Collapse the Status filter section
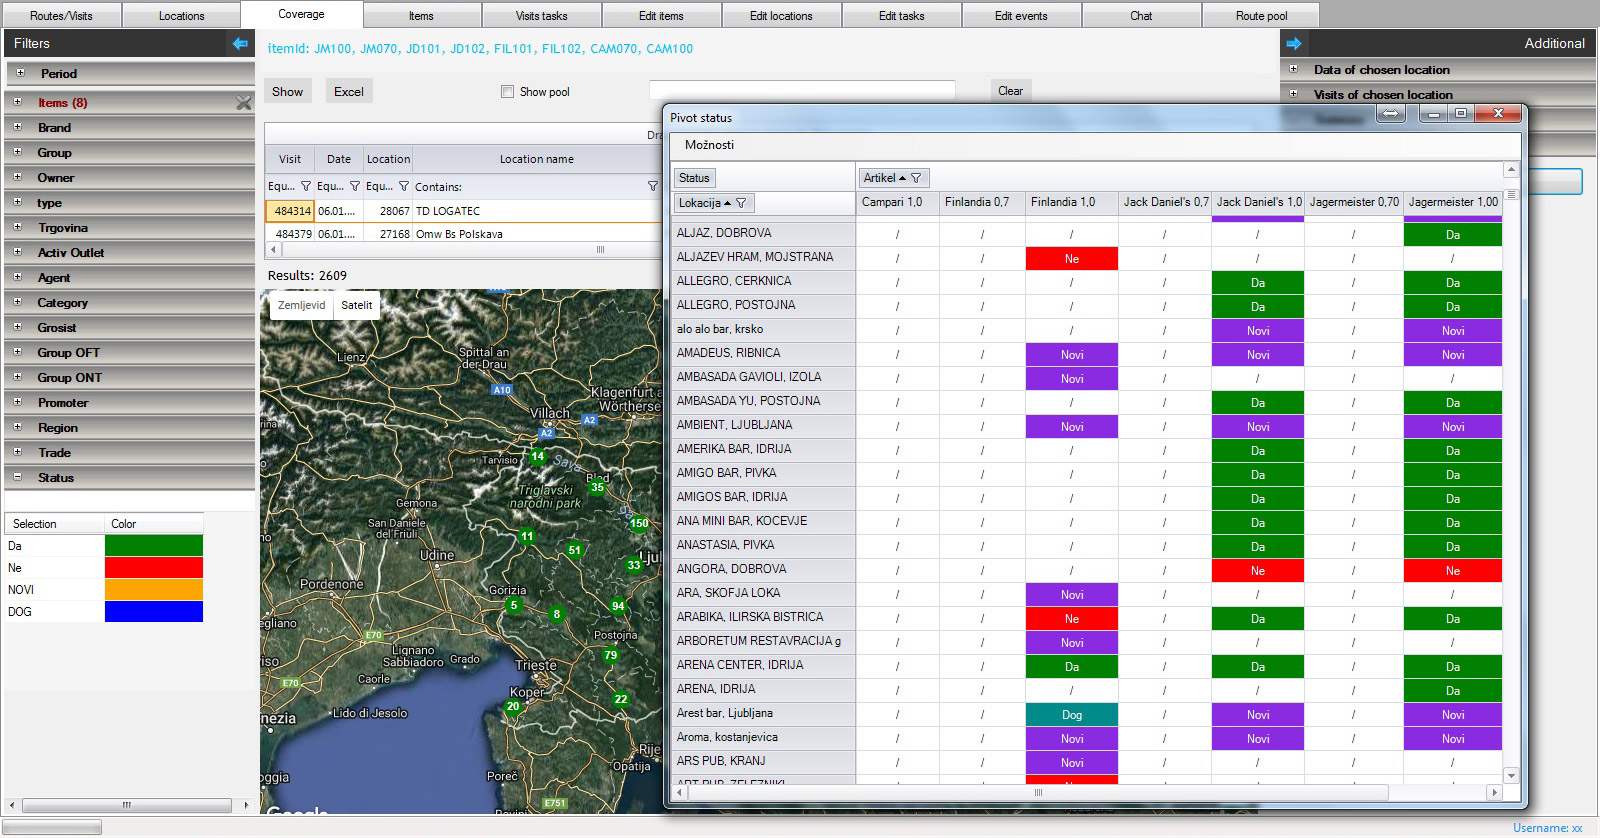 point(17,478)
